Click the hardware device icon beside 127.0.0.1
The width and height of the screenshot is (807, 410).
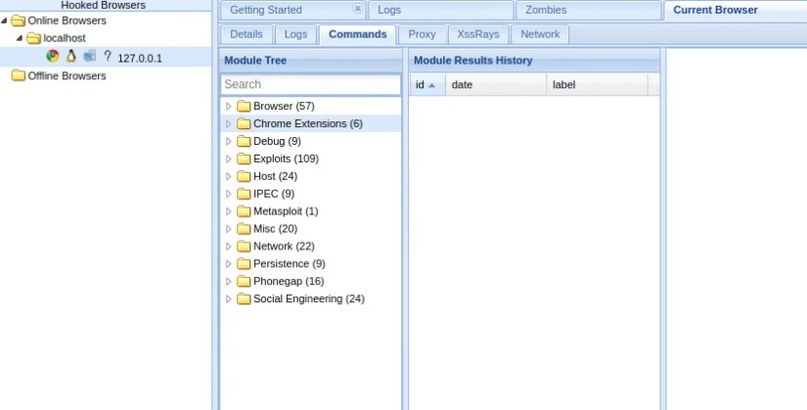[x=90, y=56]
